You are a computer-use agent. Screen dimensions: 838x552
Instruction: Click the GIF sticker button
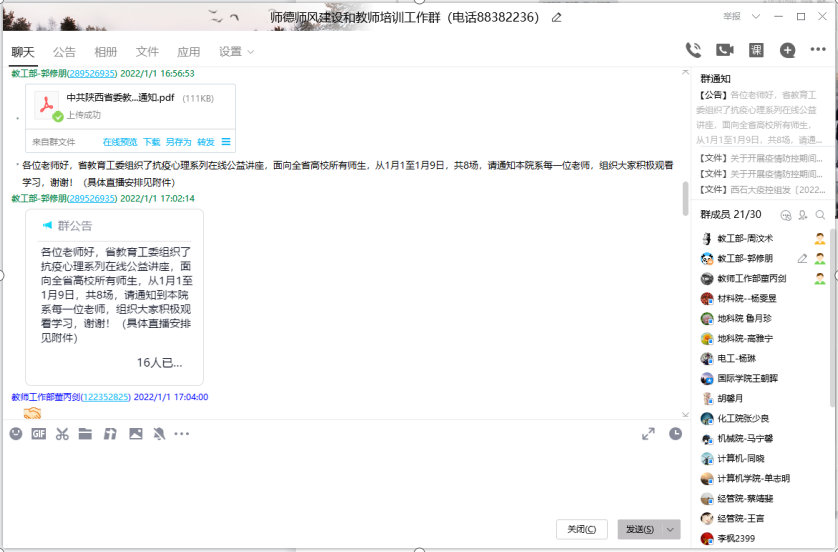click(x=39, y=434)
